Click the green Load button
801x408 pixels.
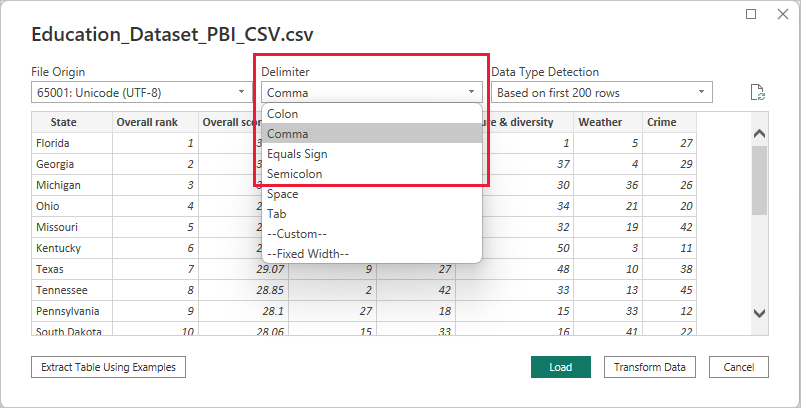[x=561, y=367]
